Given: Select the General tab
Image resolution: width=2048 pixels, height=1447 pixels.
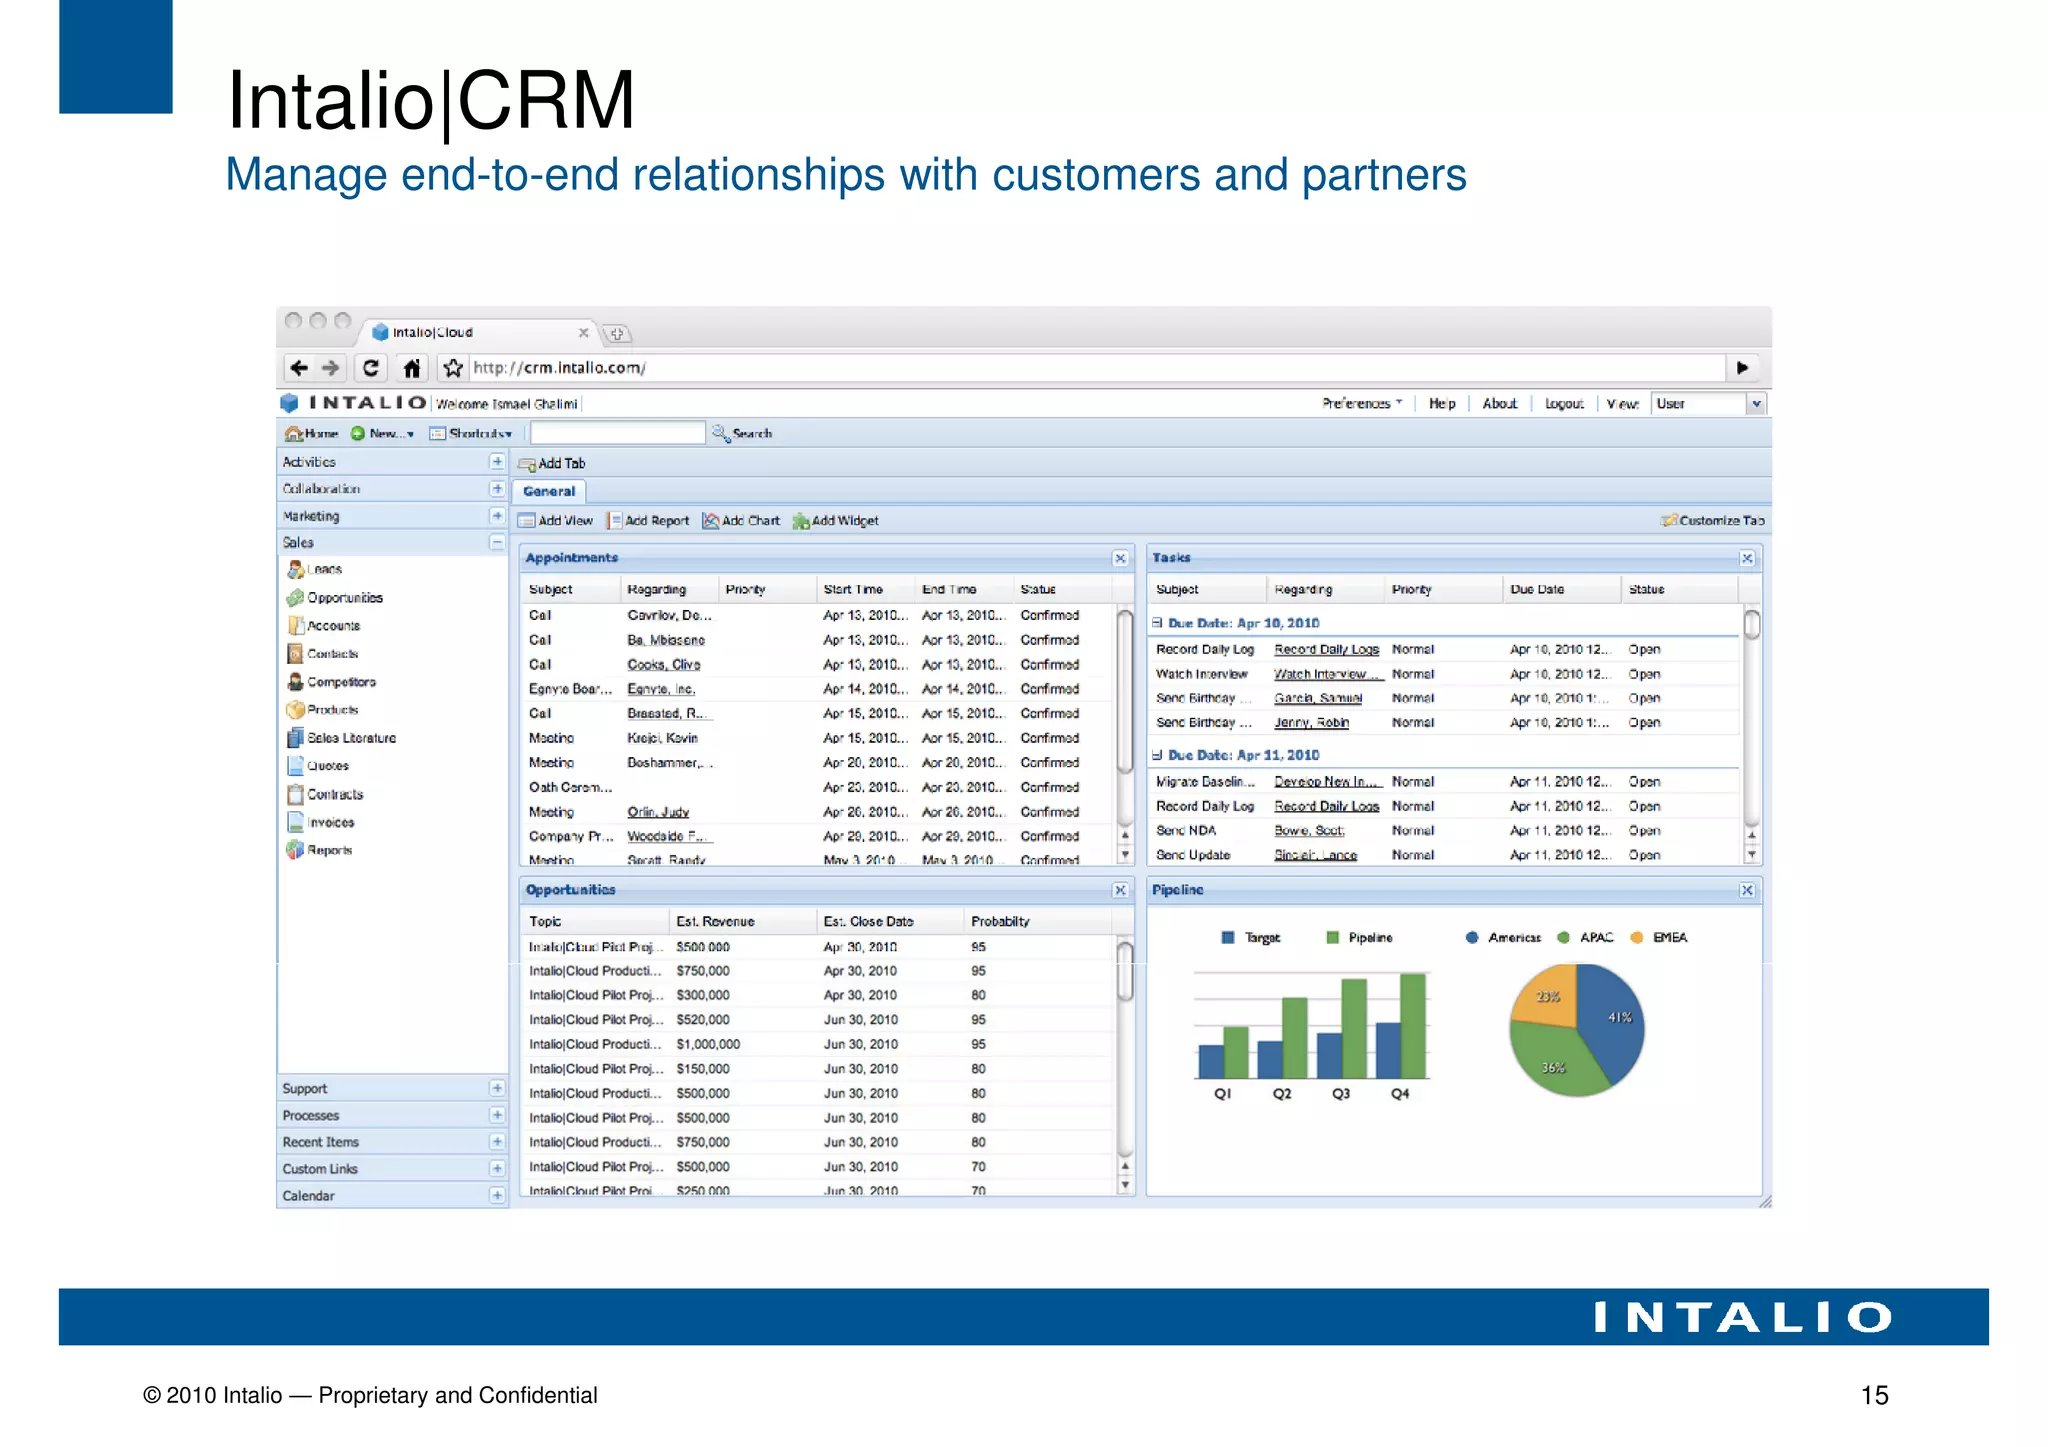Looking at the screenshot, I should pyautogui.click(x=549, y=491).
